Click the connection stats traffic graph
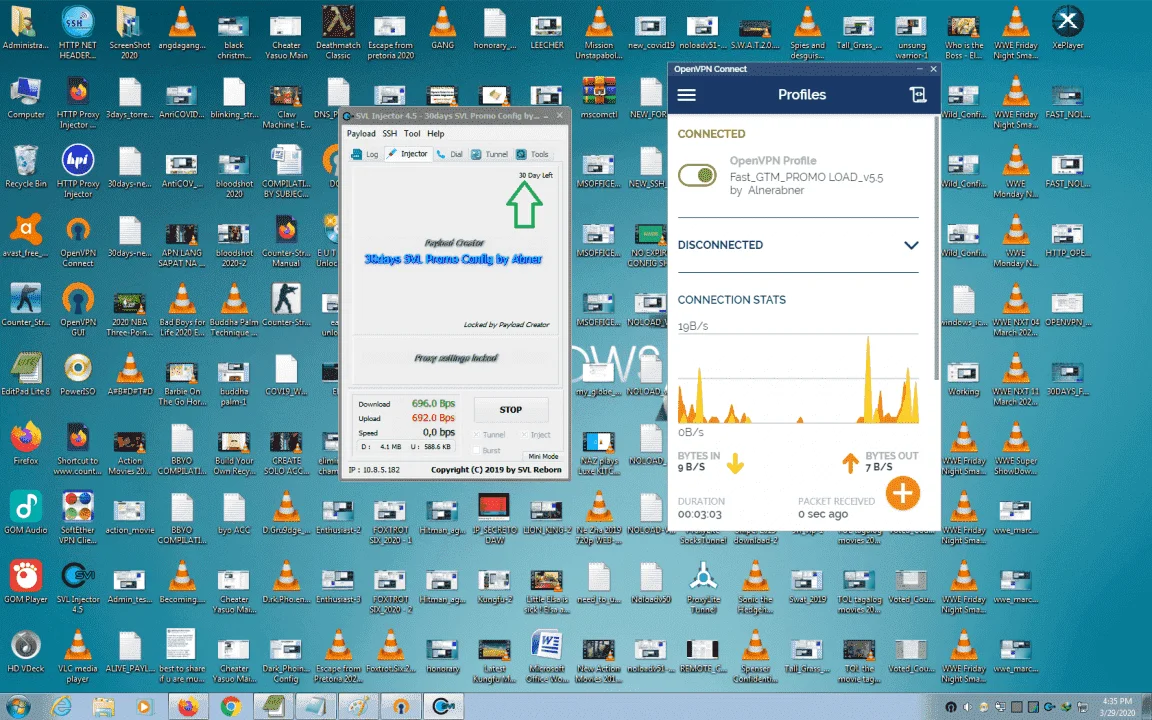Screen dimensions: 1152x720 click(x=798, y=378)
